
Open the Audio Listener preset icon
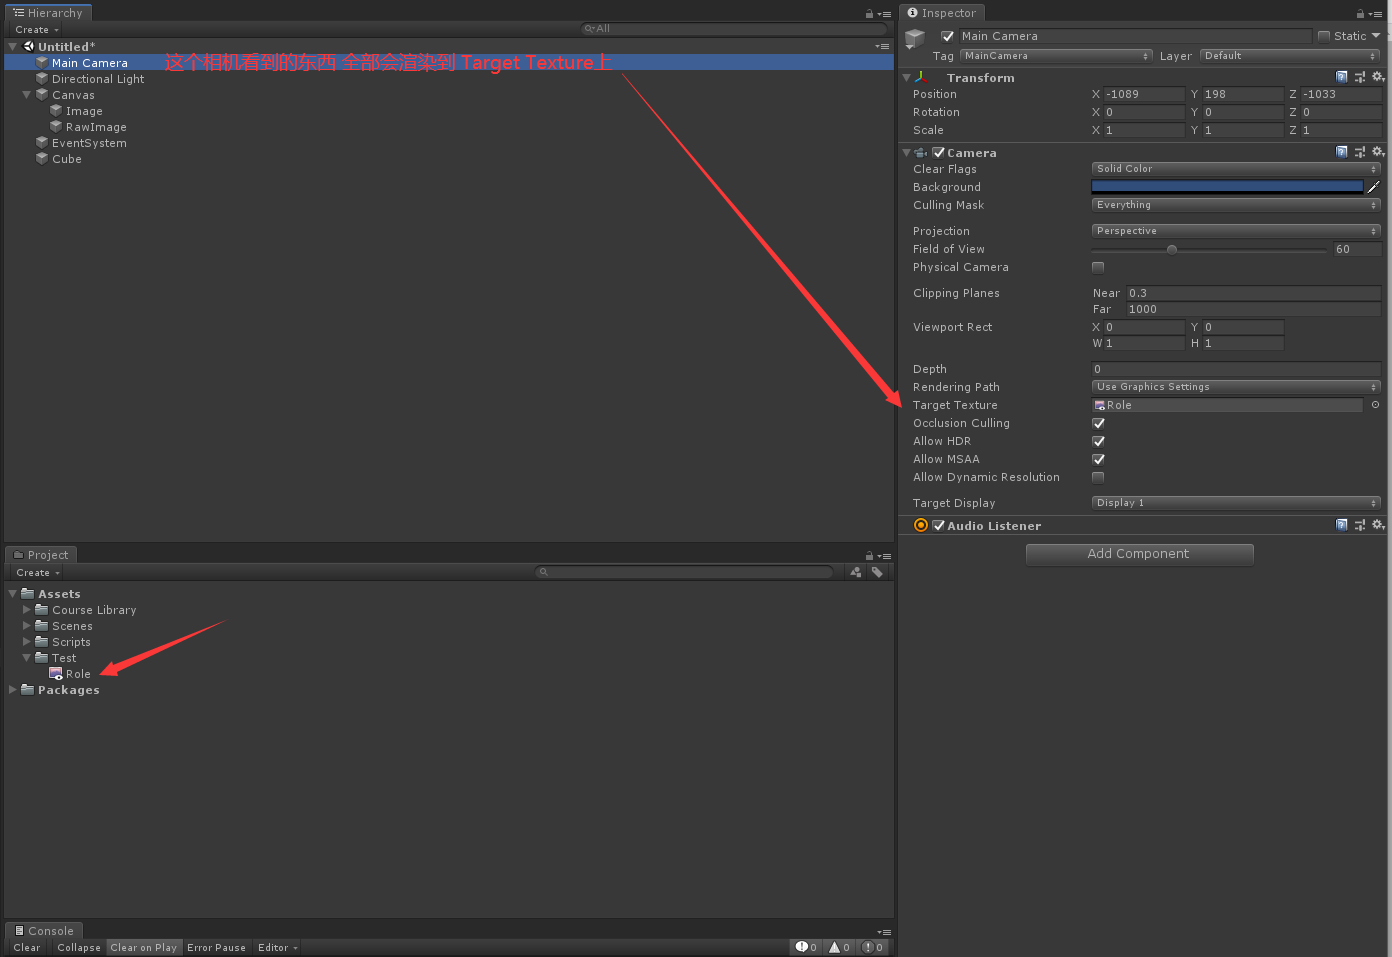[x=1360, y=525]
